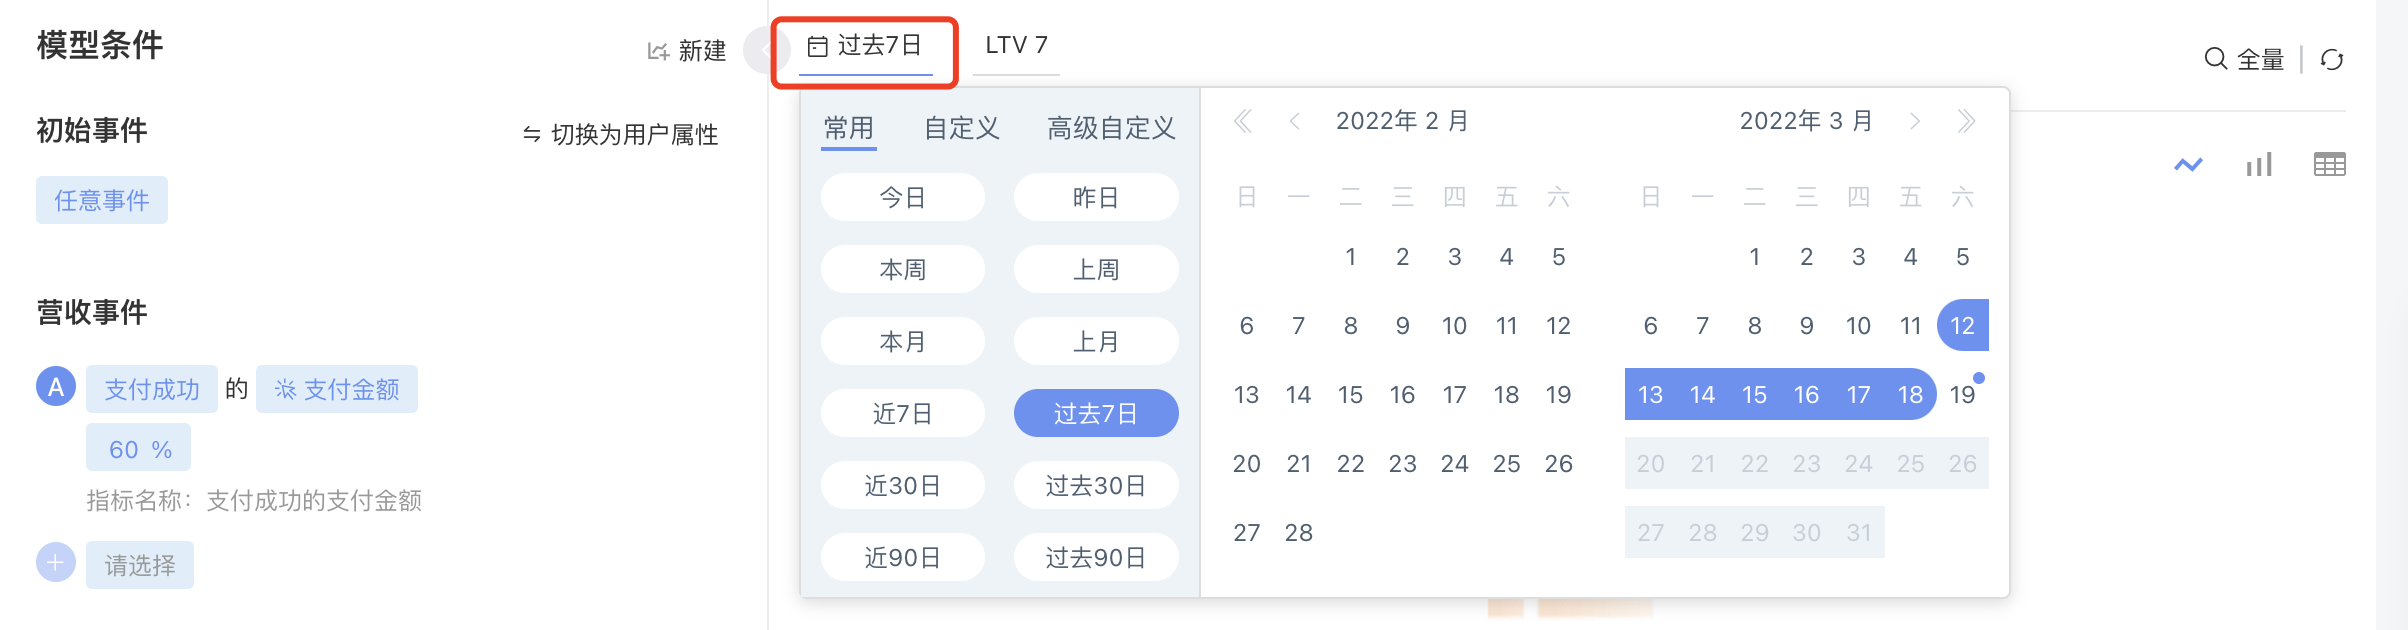The width and height of the screenshot is (2408, 630).
Task: Open the LTV 7 dropdown
Action: 1016,46
